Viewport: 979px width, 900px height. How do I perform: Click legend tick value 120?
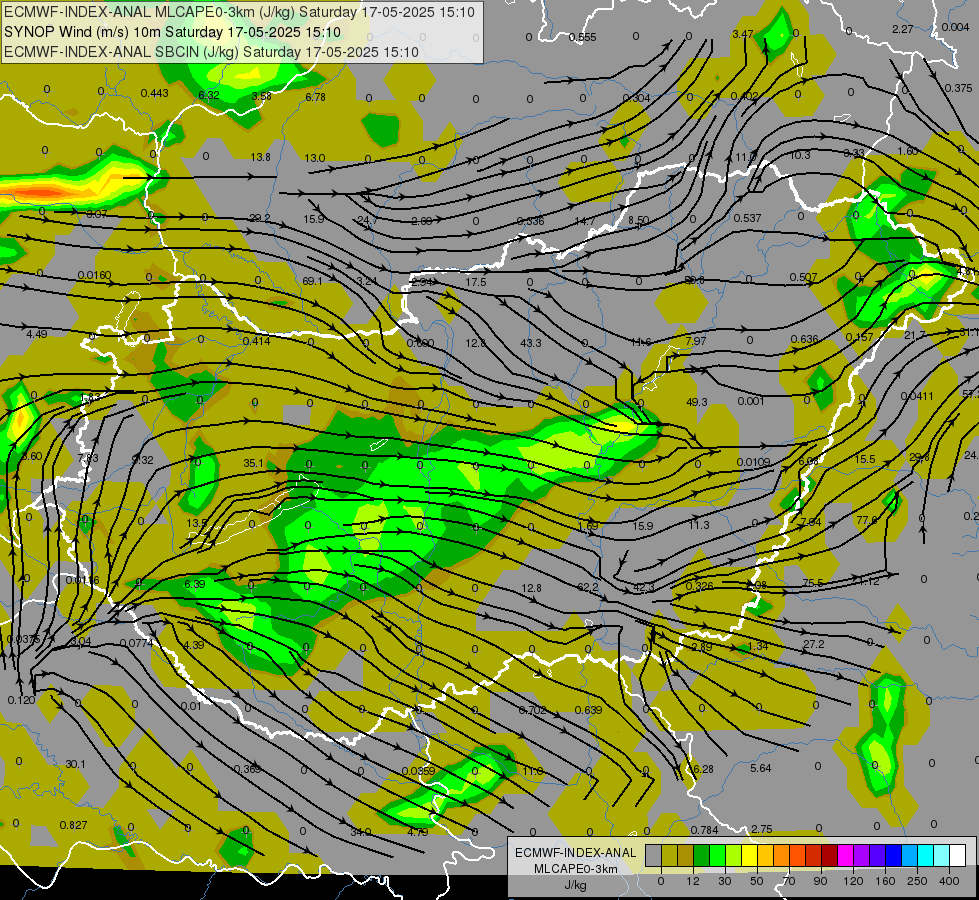click(853, 881)
